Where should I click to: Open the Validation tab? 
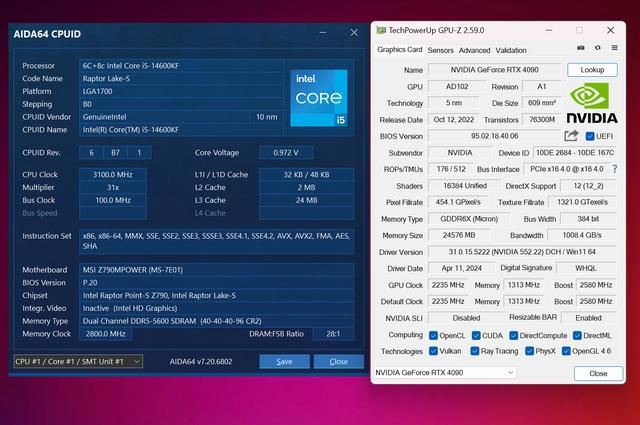511,50
